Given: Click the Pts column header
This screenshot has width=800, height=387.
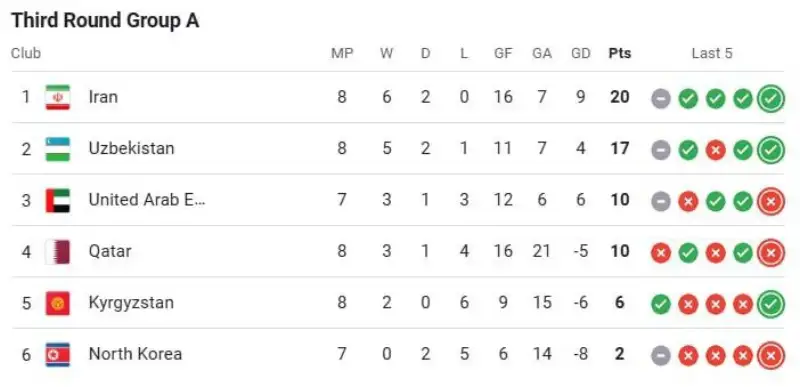Looking at the screenshot, I should click(x=619, y=53).
